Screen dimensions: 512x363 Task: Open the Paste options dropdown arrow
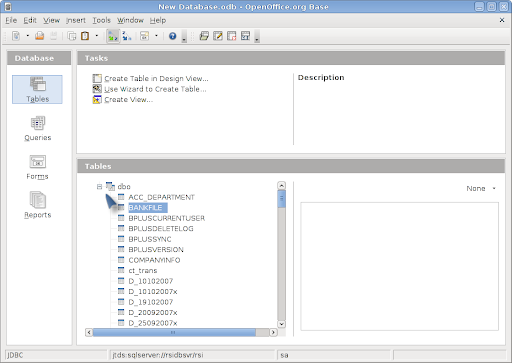click(x=97, y=36)
